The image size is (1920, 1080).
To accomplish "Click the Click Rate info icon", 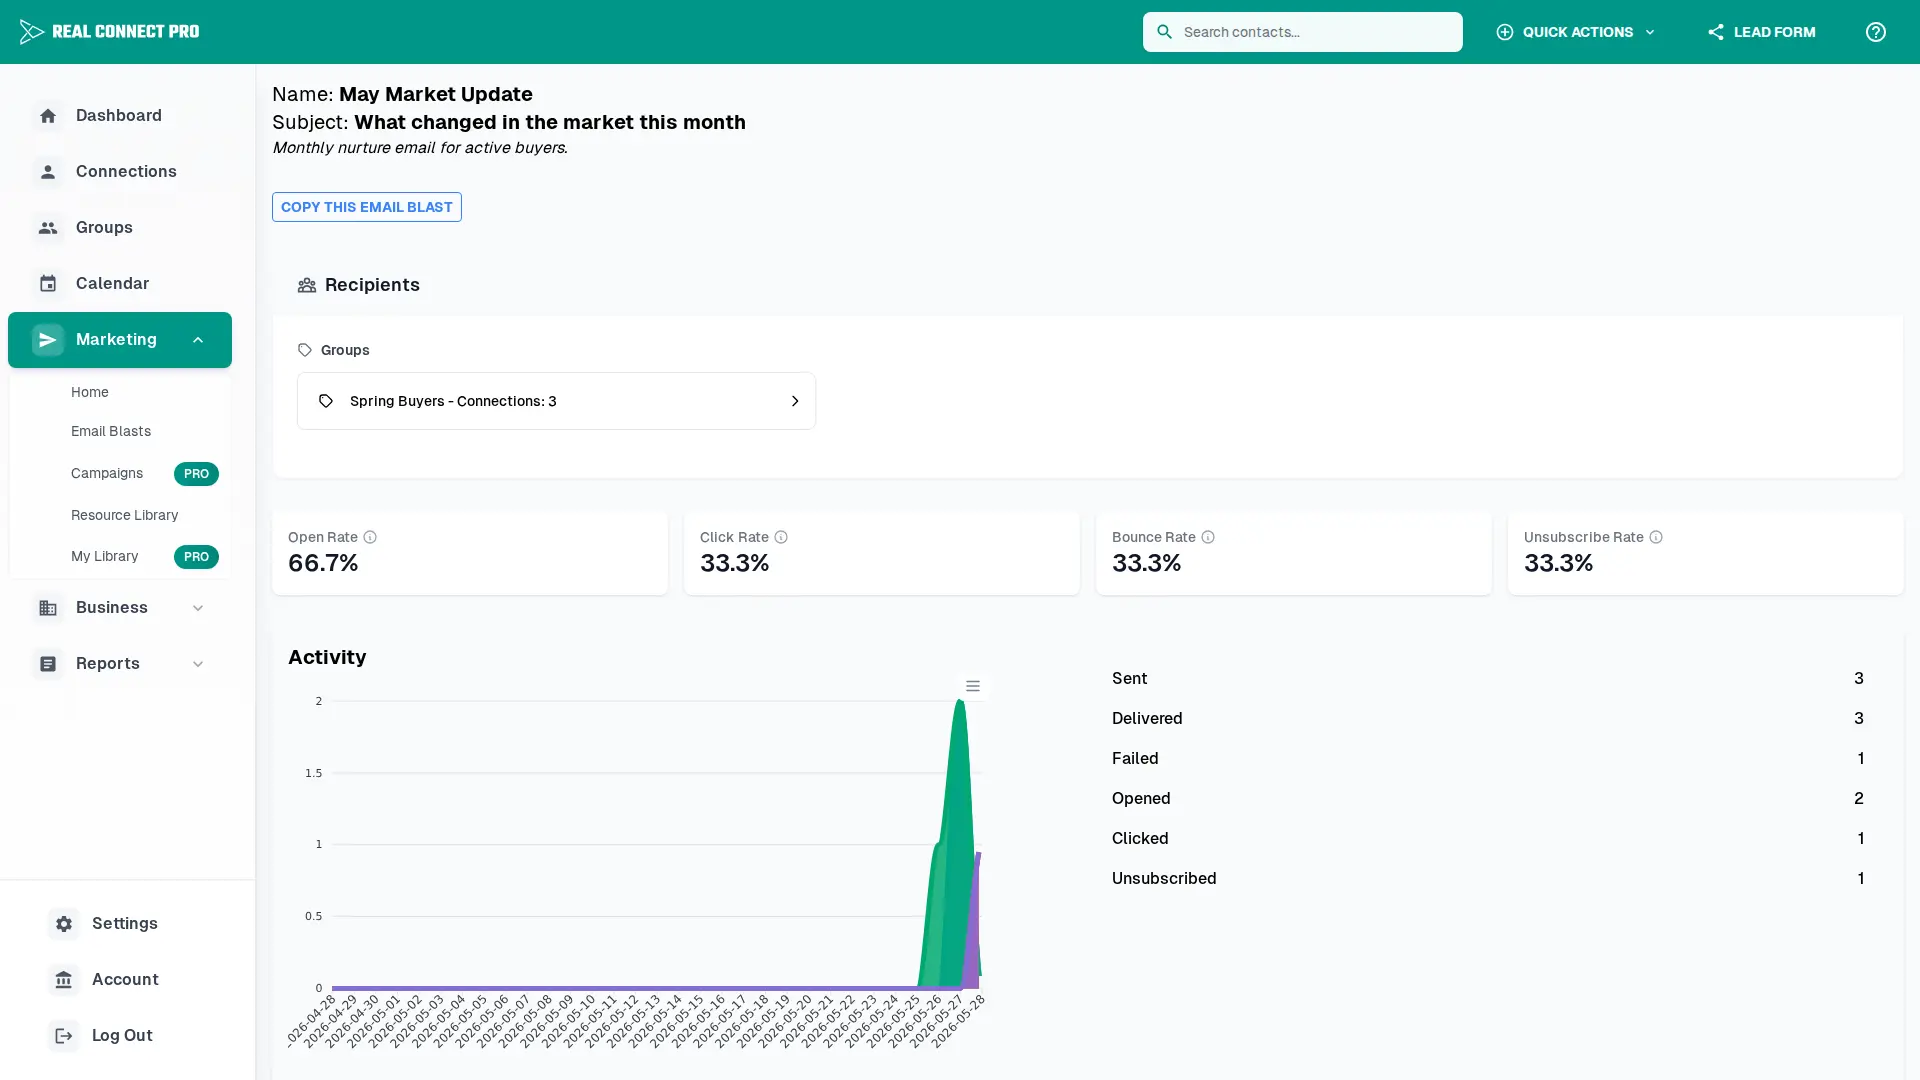I will tap(781, 537).
